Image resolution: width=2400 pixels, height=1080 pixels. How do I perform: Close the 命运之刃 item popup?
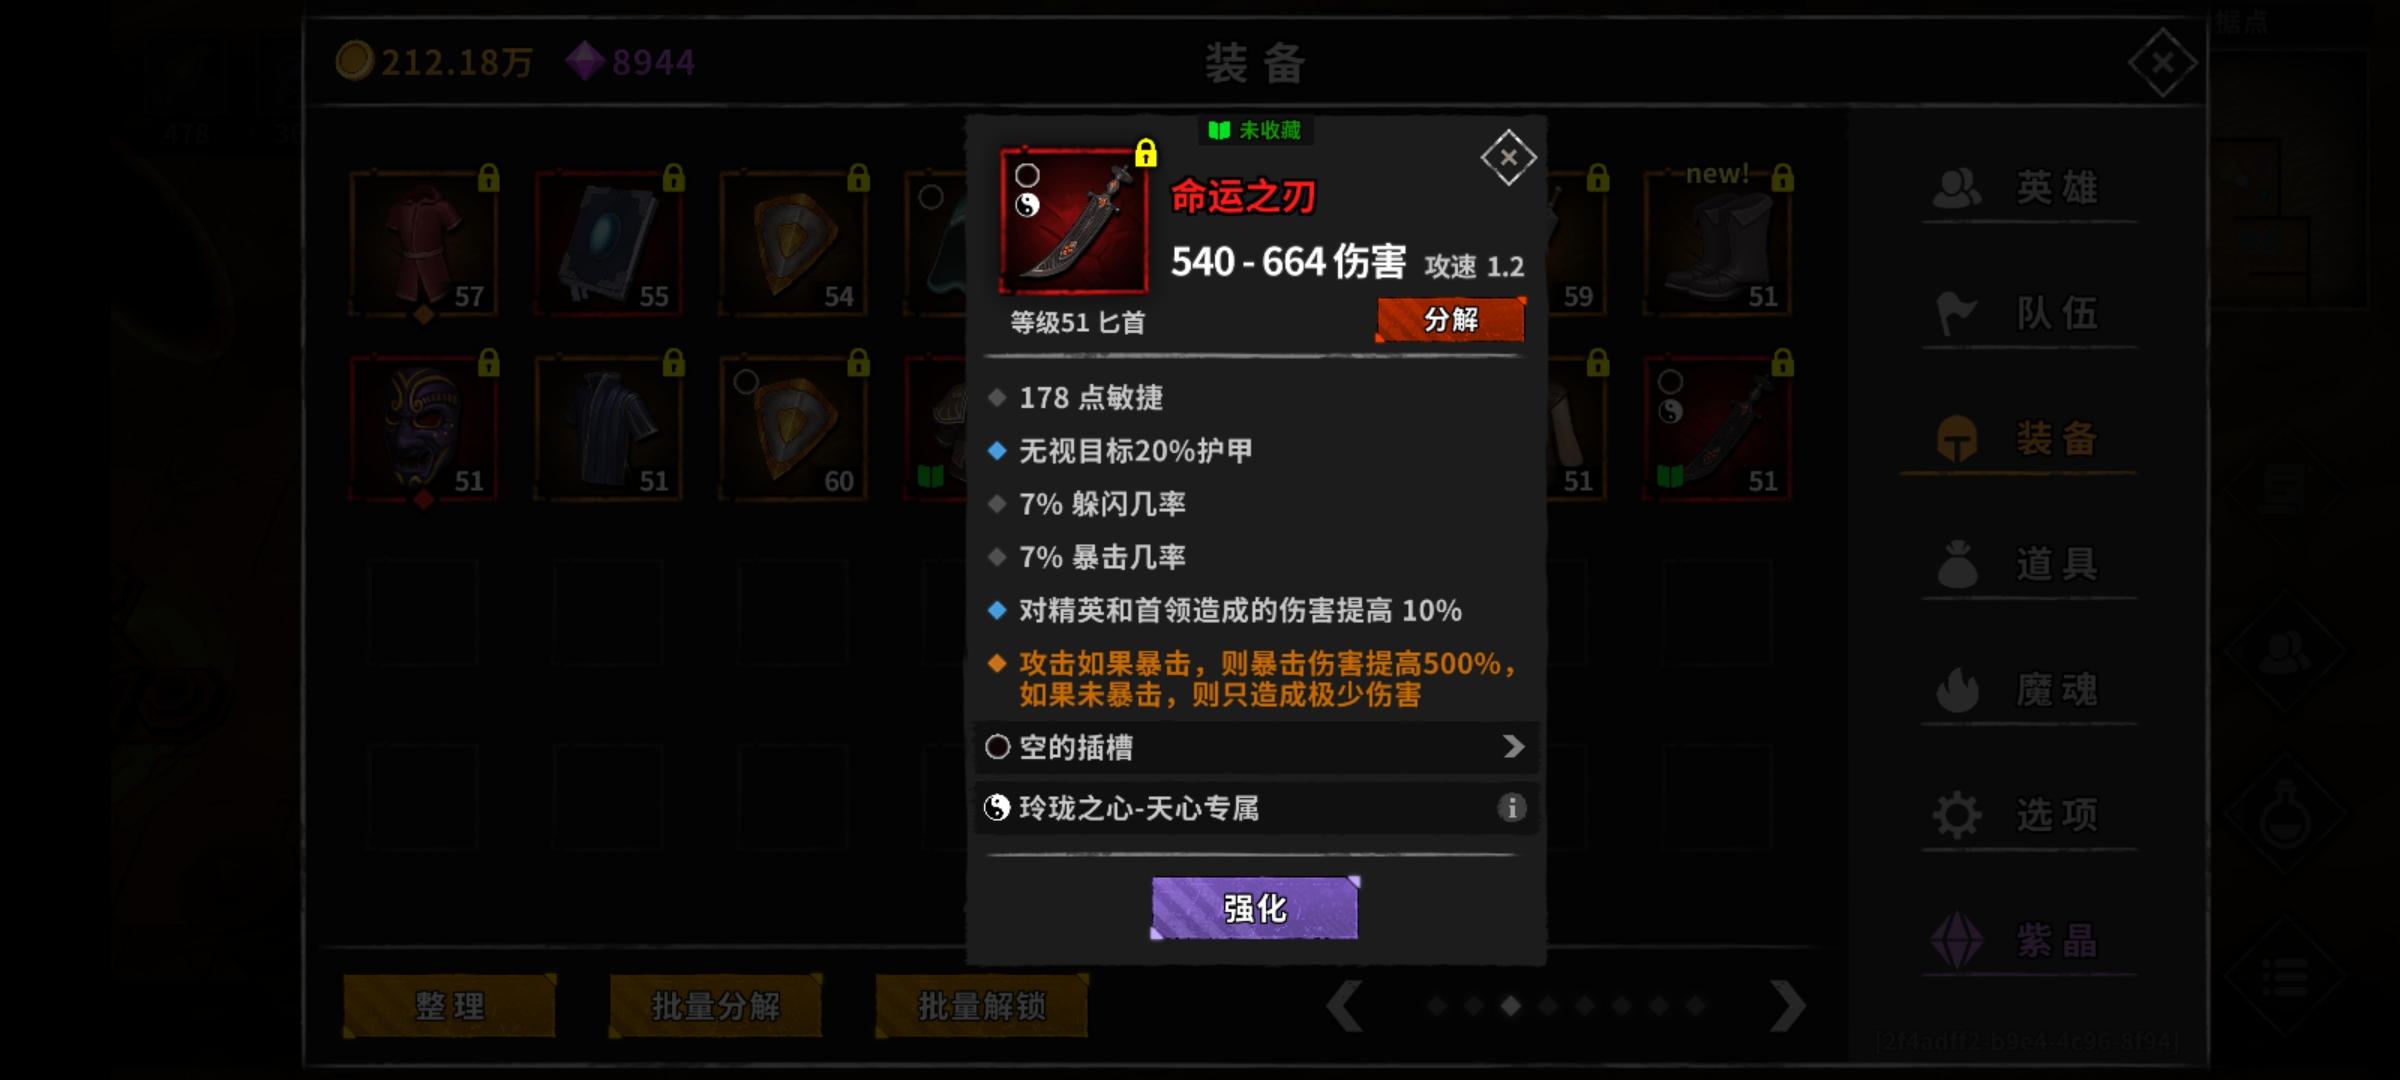pyautogui.click(x=1508, y=157)
